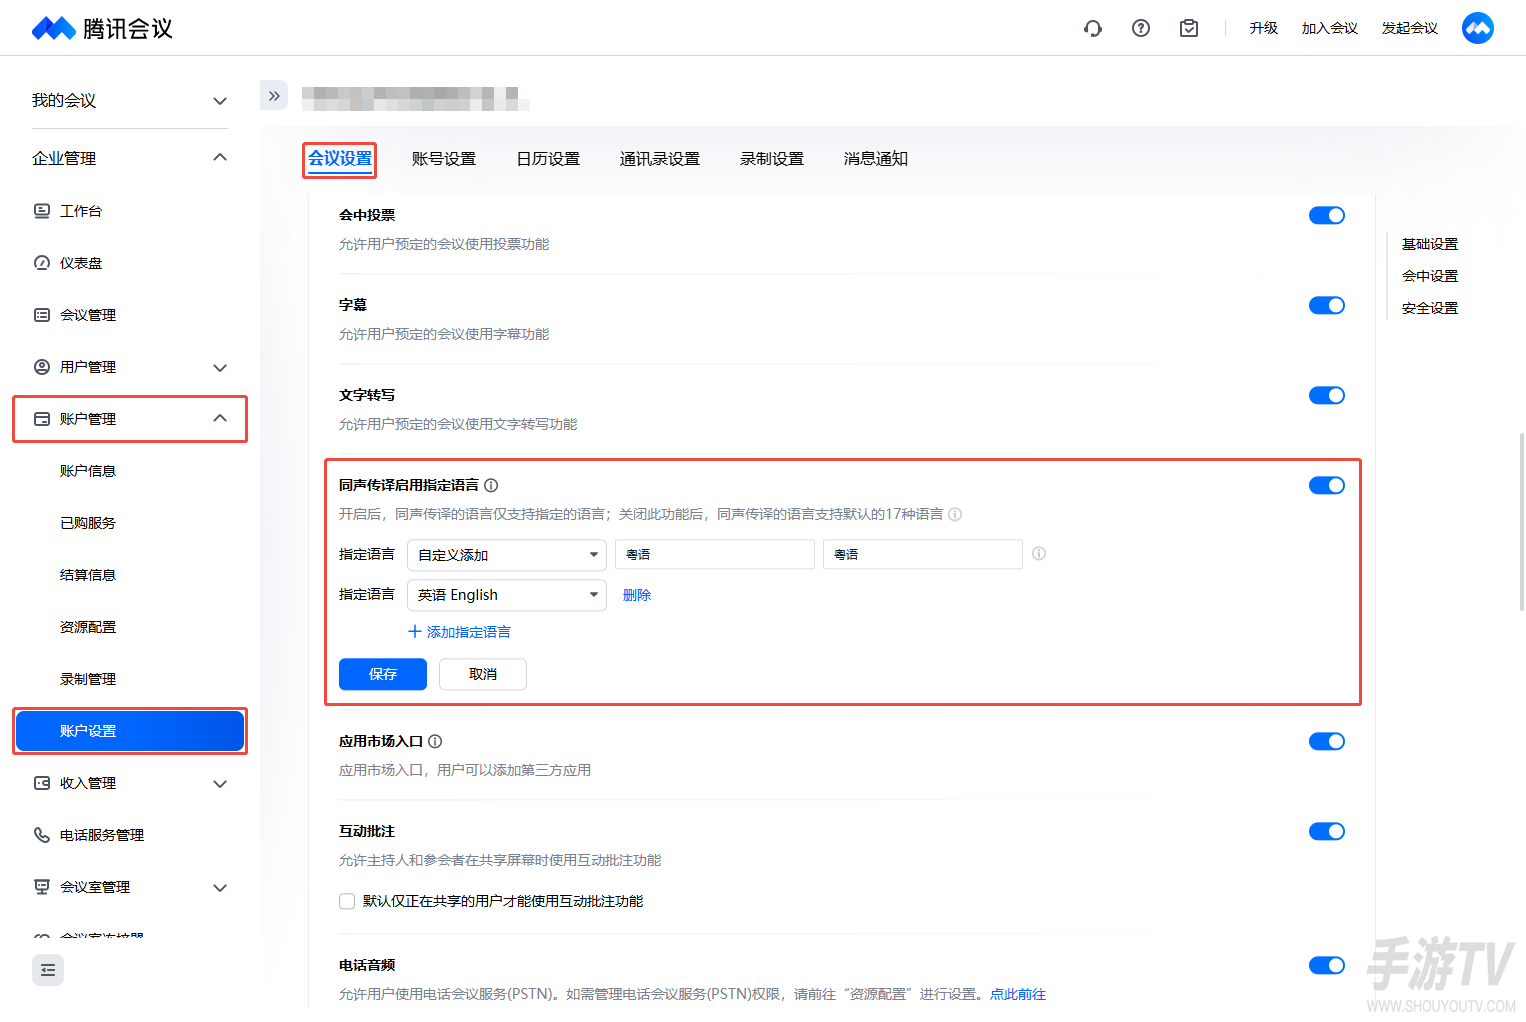
Task: Open the 英语 English language dropdown
Action: coord(507,595)
